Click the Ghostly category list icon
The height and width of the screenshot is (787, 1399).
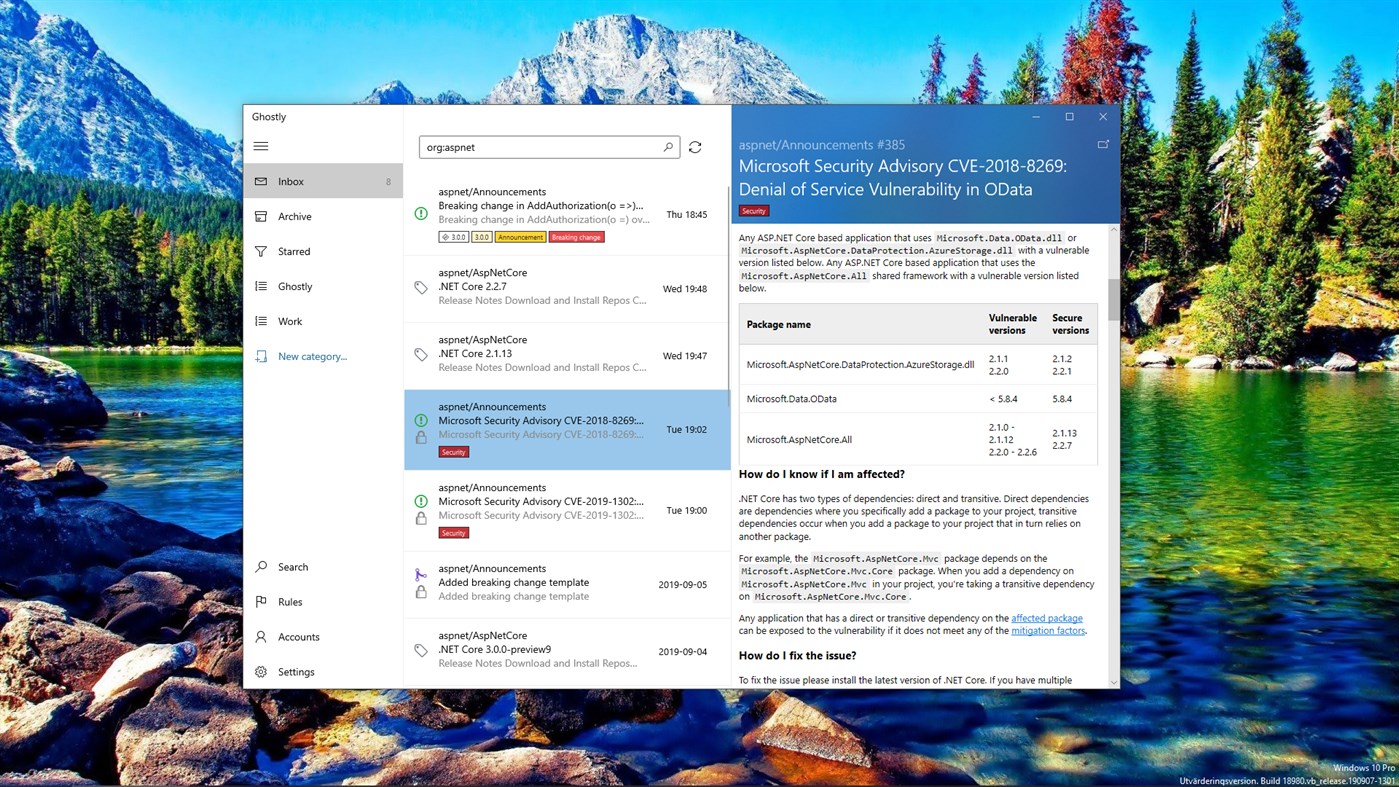coord(261,286)
